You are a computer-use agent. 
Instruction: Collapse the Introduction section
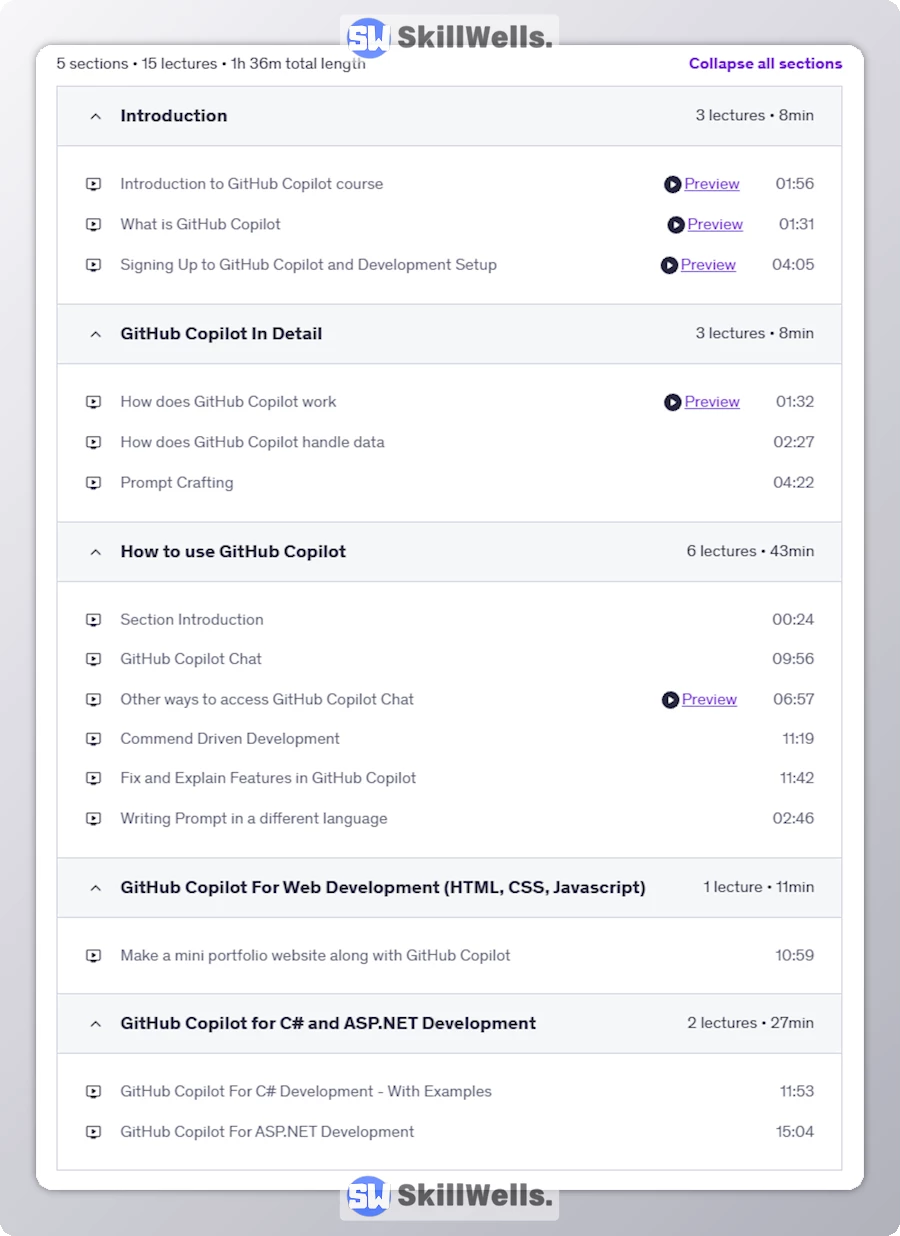(95, 116)
